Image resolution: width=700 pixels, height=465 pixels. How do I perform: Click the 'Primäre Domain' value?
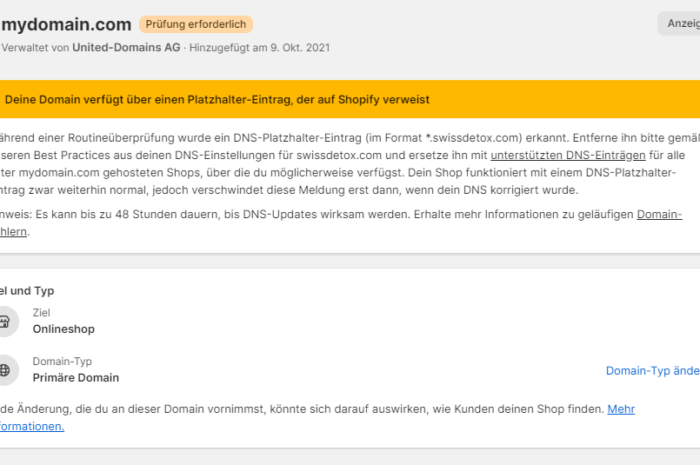pos(76,378)
